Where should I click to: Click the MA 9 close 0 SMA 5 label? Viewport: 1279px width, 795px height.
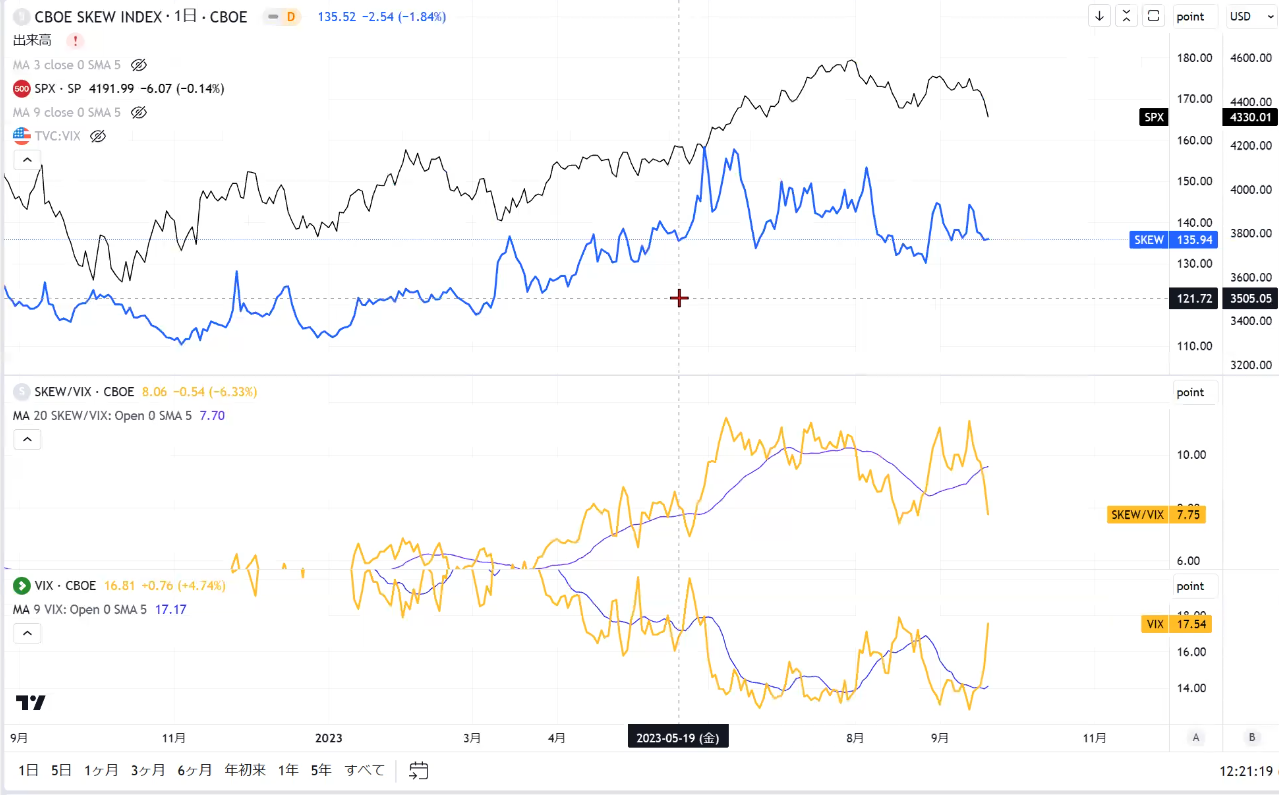click(68, 112)
